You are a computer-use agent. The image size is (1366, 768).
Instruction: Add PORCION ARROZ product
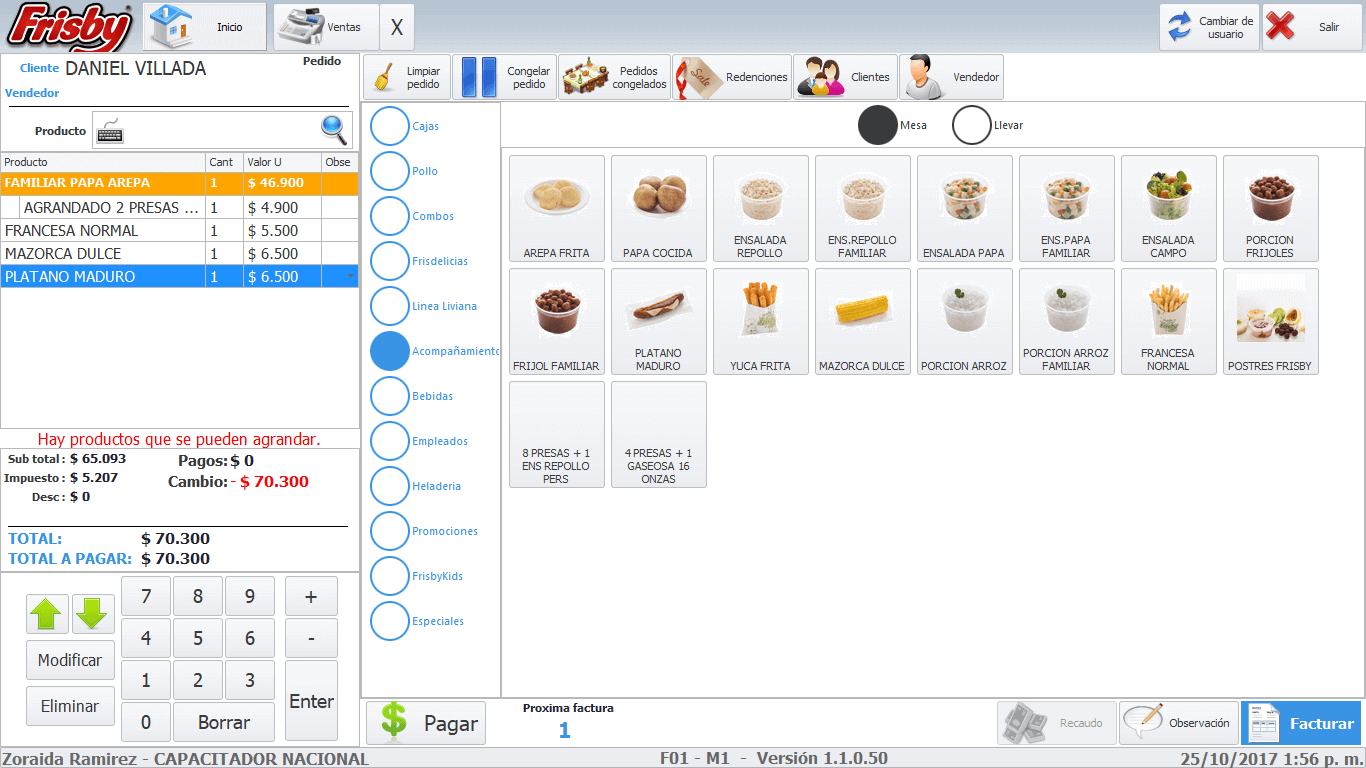click(965, 321)
